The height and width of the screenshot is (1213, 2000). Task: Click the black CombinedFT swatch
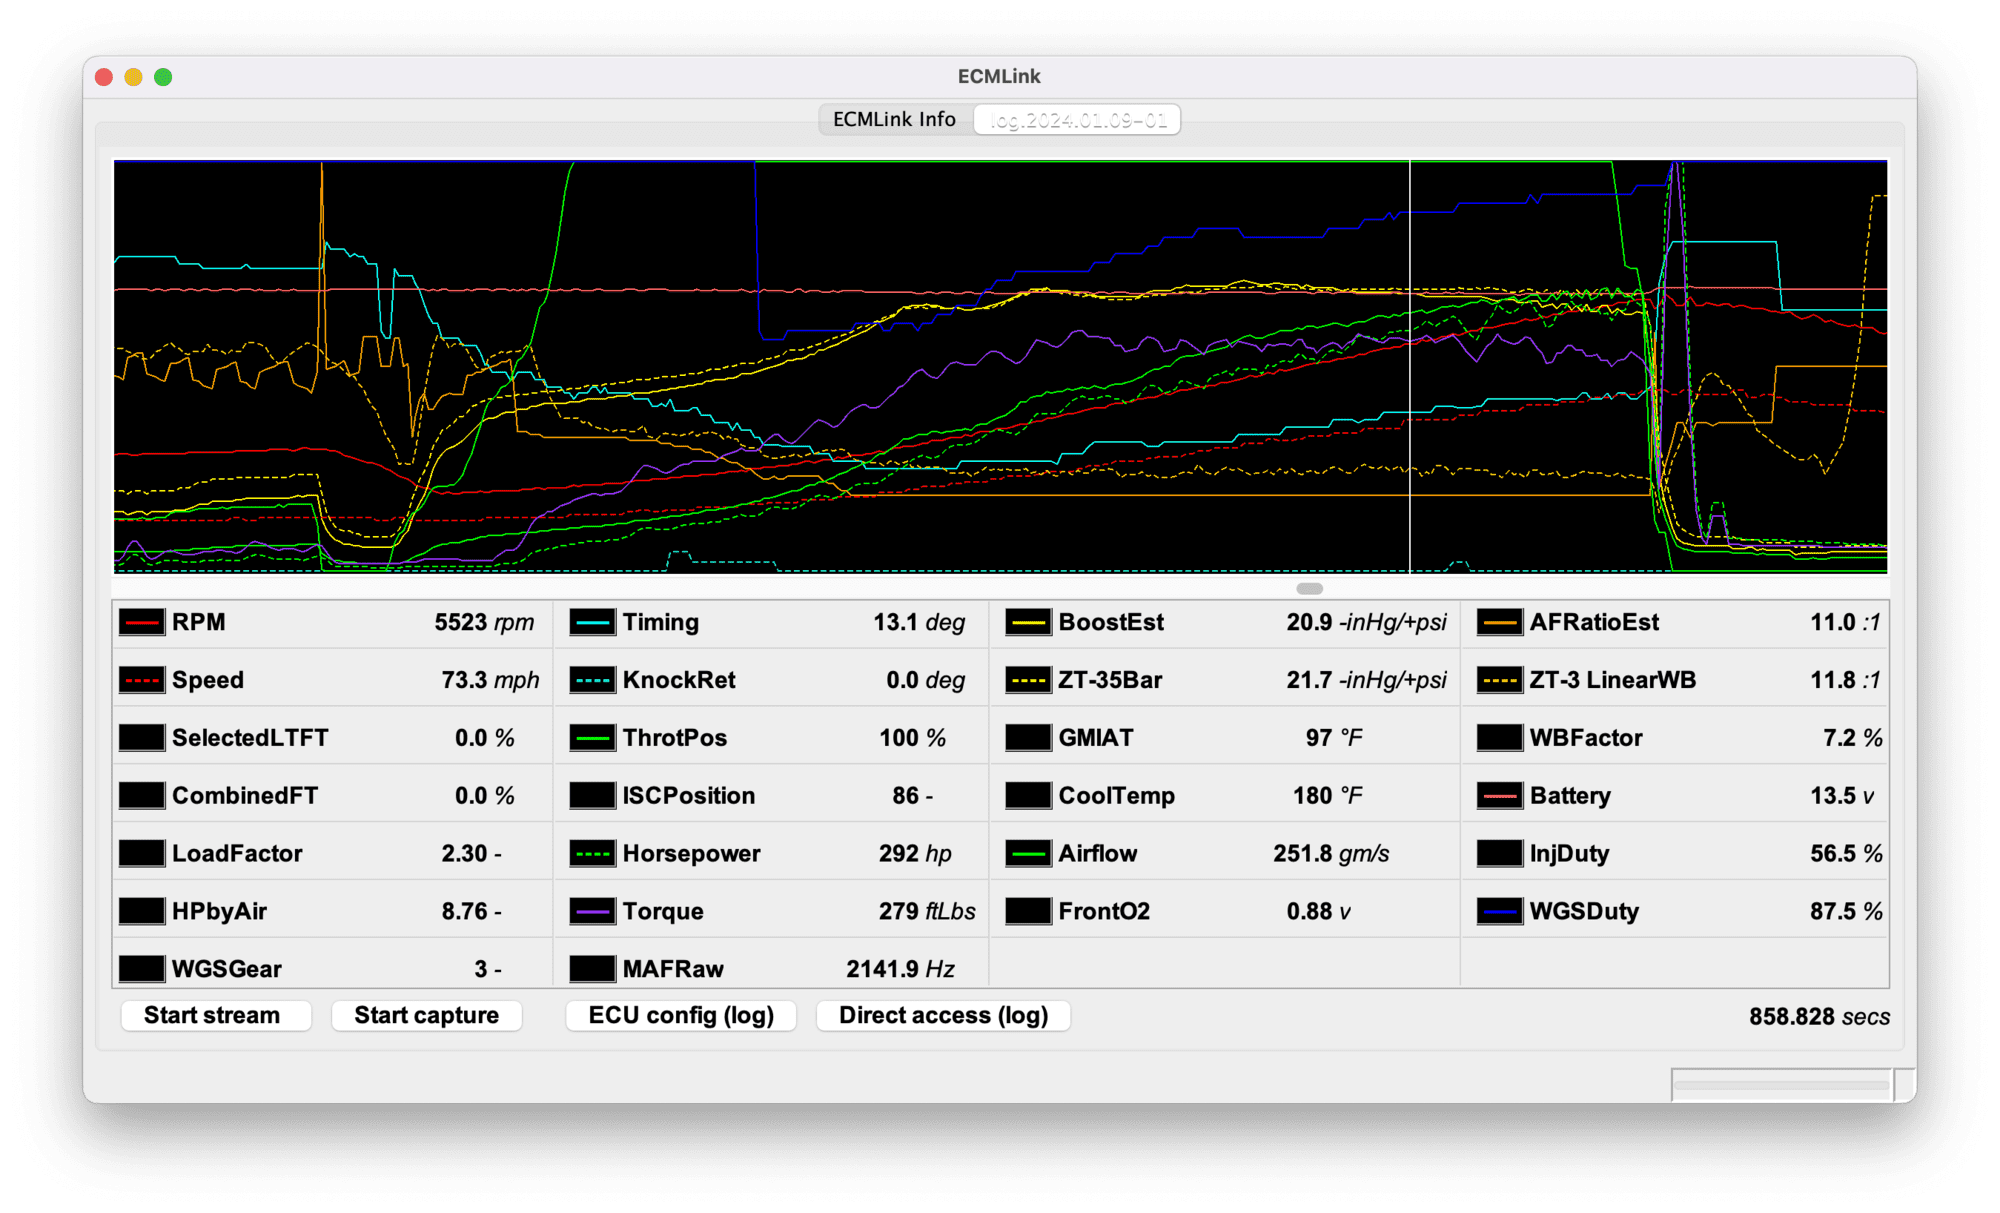tap(141, 796)
